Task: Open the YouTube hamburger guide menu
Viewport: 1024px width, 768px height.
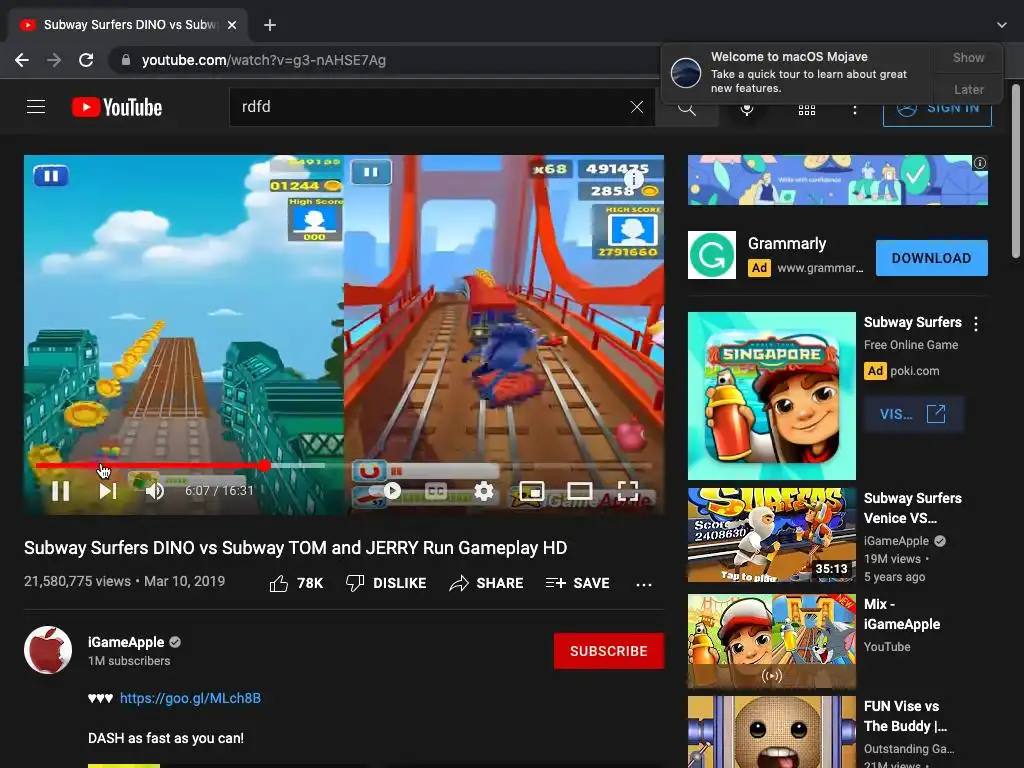Action: pyautogui.click(x=36, y=106)
